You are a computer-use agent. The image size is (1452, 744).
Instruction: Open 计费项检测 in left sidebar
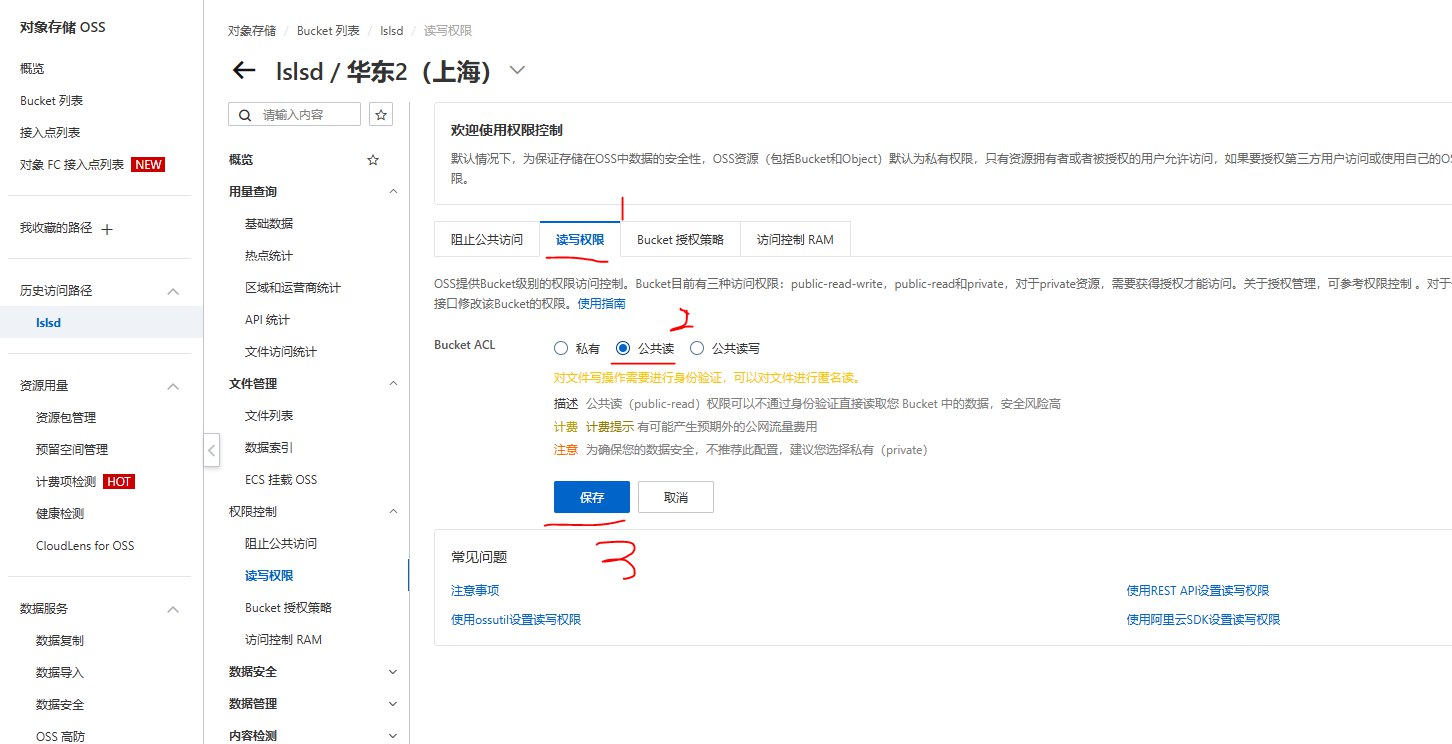[x=66, y=482]
